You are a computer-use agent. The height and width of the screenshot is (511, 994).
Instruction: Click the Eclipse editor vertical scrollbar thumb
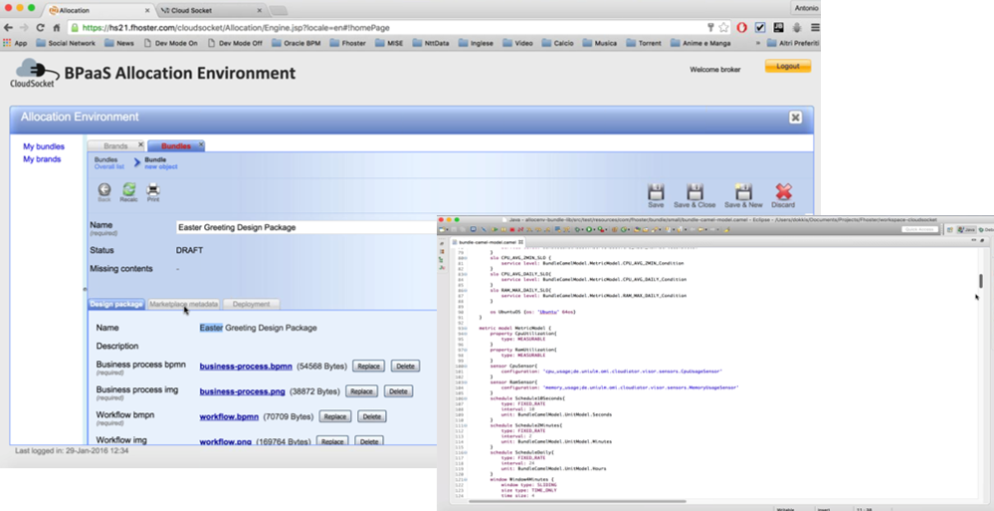[979, 282]
